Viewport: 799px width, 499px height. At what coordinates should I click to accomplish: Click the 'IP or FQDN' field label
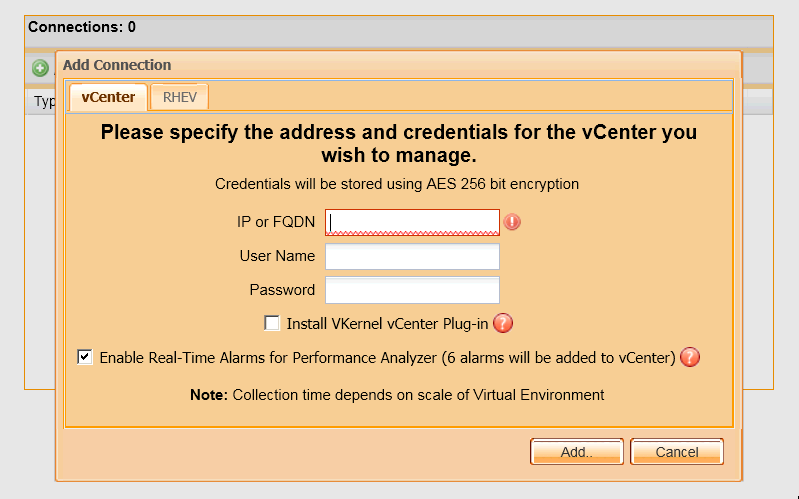[x=276, y=222]
